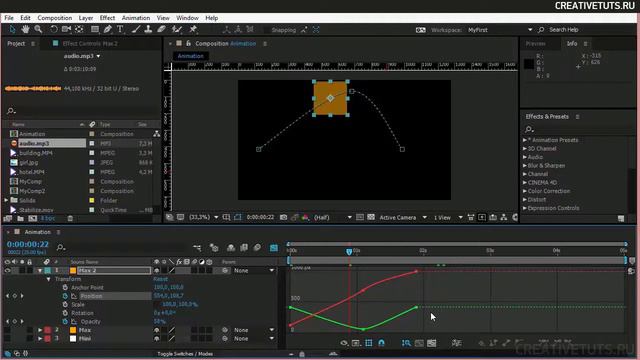Screen dimensions: 640x360
Task: Open the Effect menu
Action: tap(107, 18)
